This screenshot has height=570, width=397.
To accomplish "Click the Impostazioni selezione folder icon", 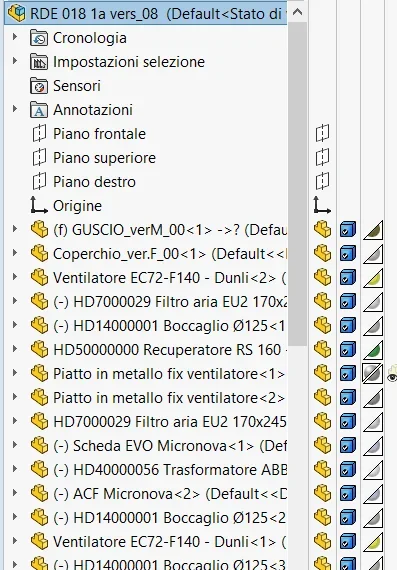I will pyautogui.click(x=39, y=62).
